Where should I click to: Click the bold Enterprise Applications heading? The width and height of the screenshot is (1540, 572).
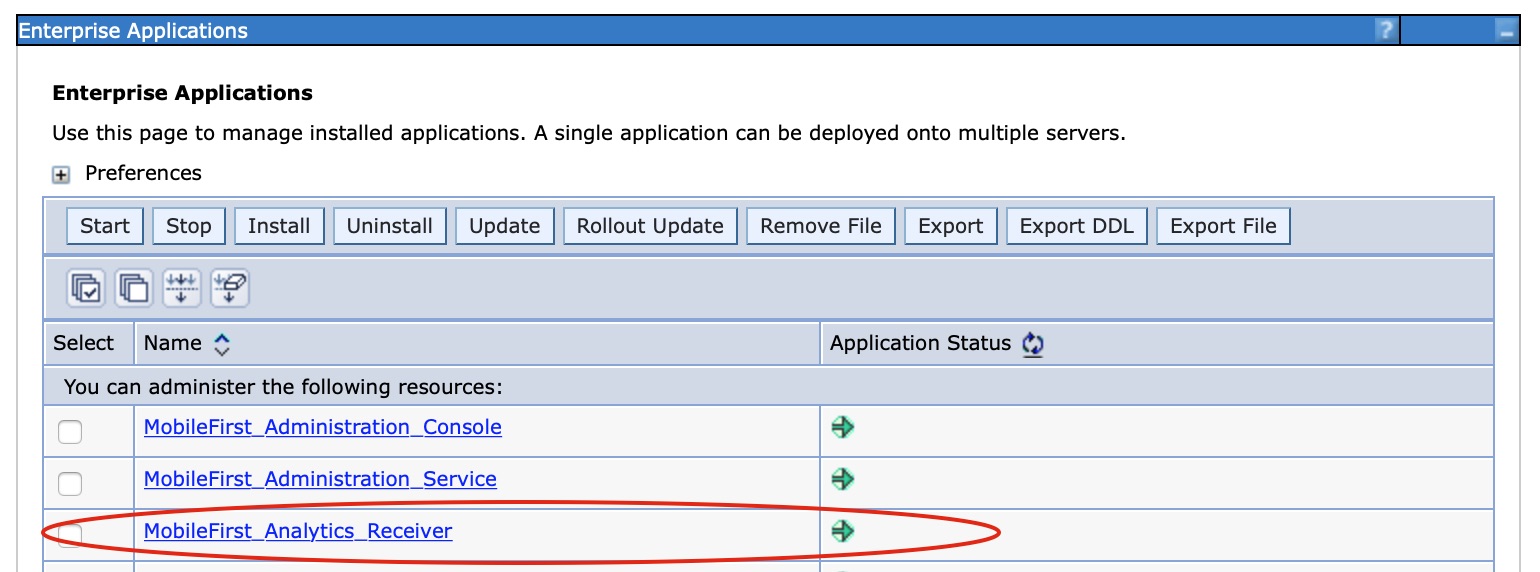click(x=183, y=93)
